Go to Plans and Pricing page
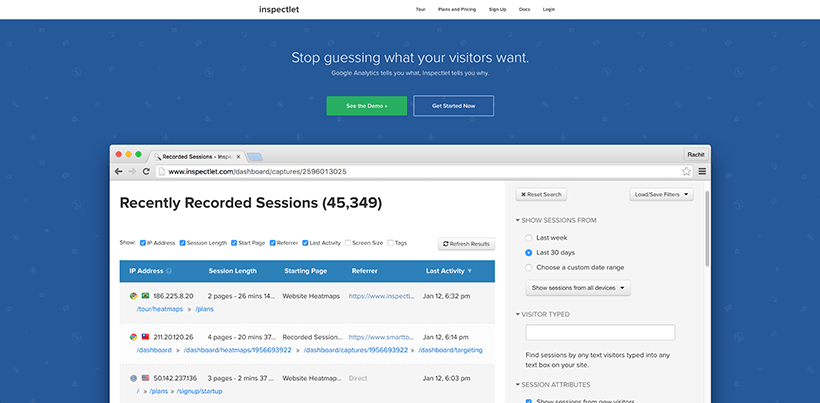 (x=457, y=9)
